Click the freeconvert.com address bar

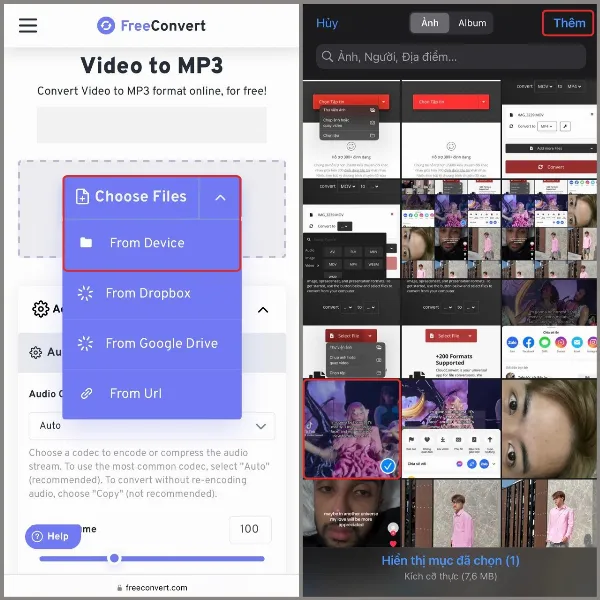click(152, 588)
